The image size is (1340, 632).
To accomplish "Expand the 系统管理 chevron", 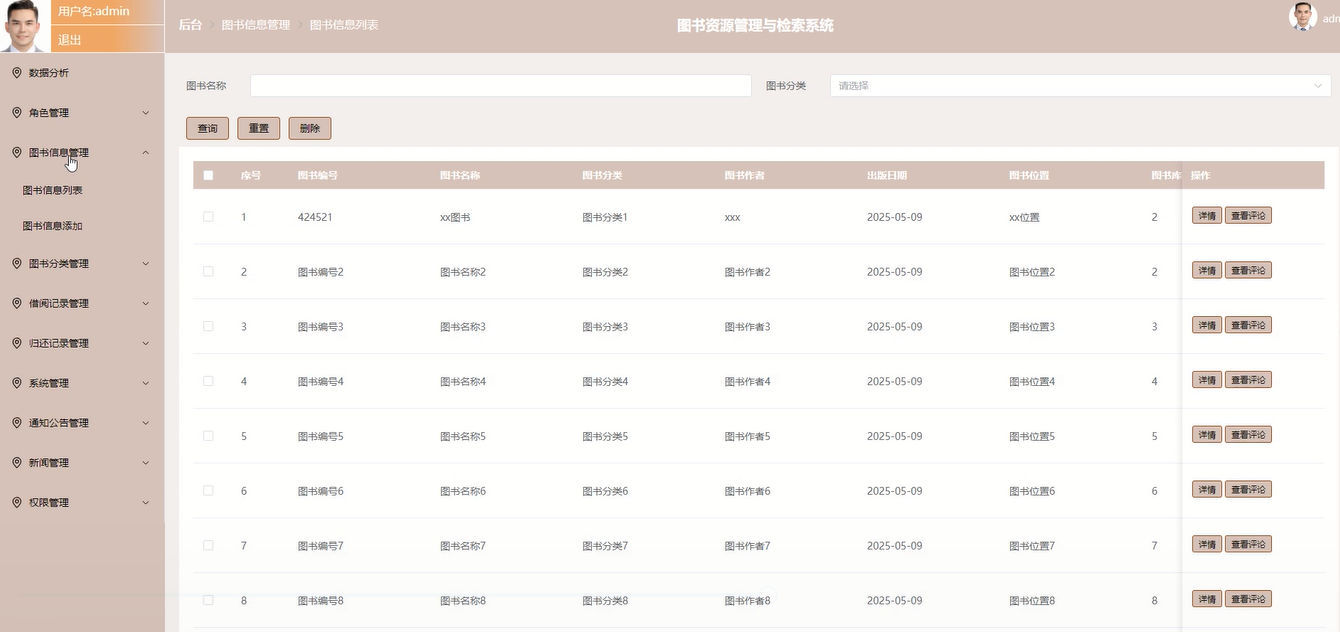I will 146,383.
